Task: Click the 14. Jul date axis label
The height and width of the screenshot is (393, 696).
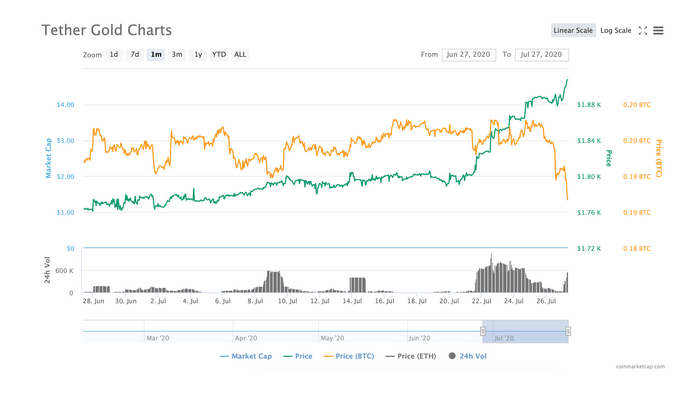Action: tap(352, 301)
